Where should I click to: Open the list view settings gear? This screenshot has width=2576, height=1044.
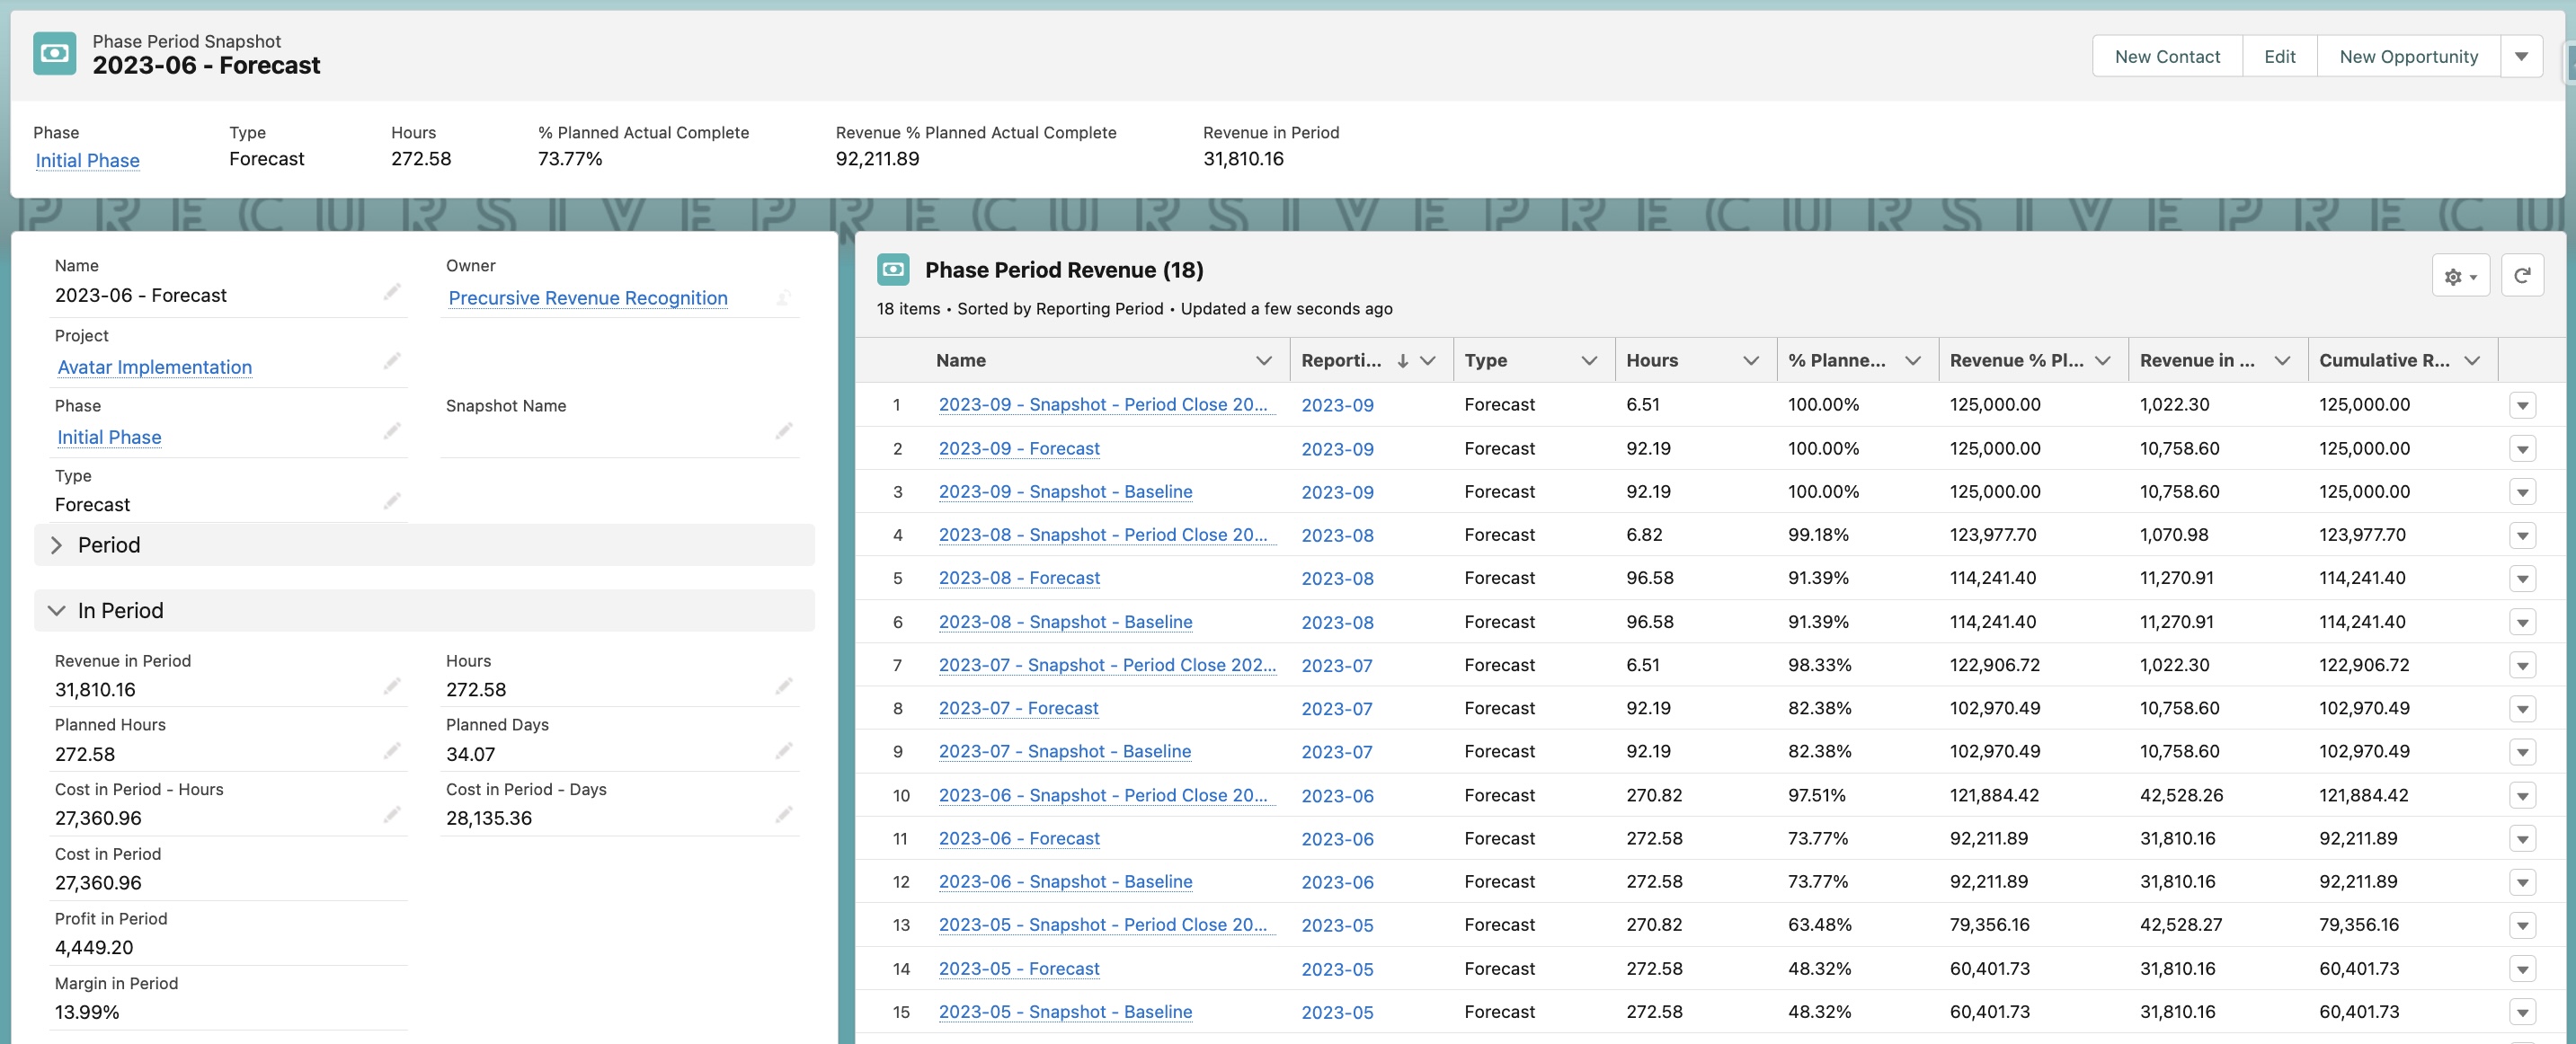pos(2459,275)
